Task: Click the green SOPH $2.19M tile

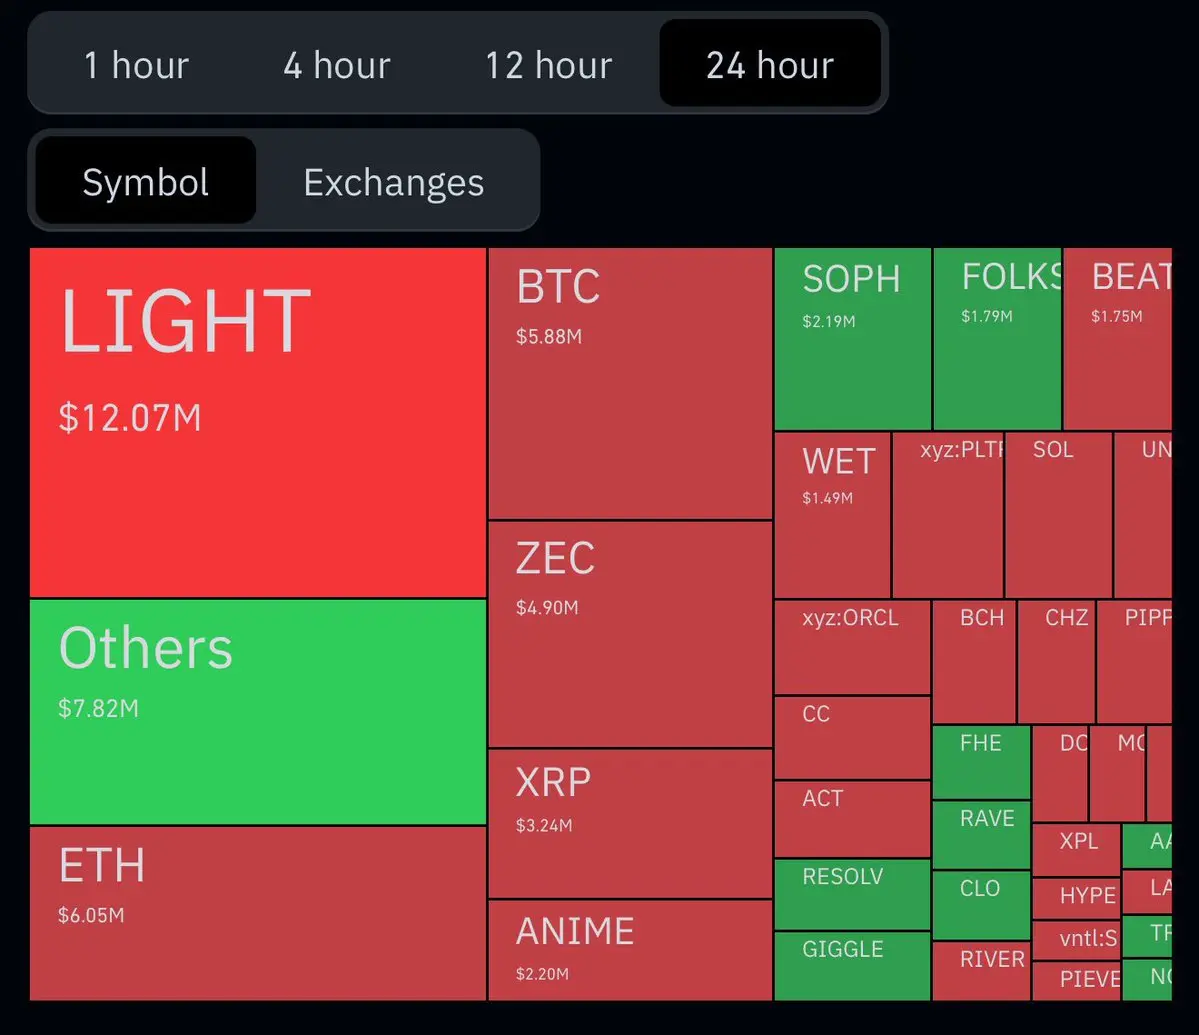Action: (x=853, y=339)
